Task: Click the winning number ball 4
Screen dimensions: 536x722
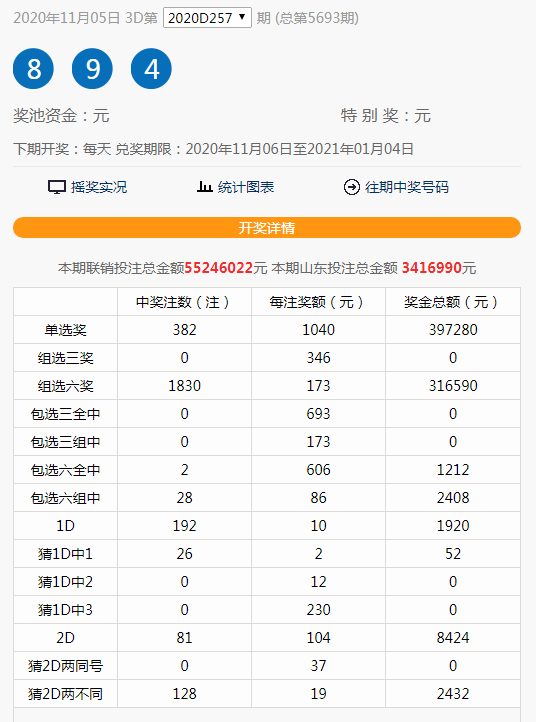Action: [x=151, y=69]
